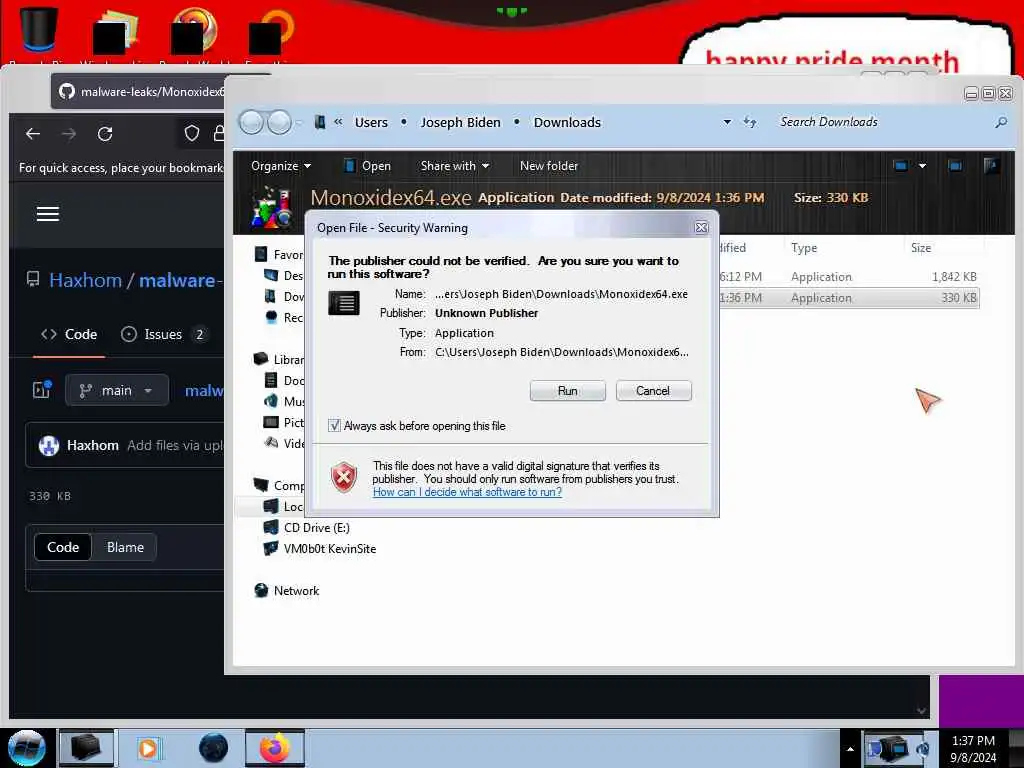Select Joseph Biden in the address breadcrumb
1024x768 pixels.
[460, 122]
